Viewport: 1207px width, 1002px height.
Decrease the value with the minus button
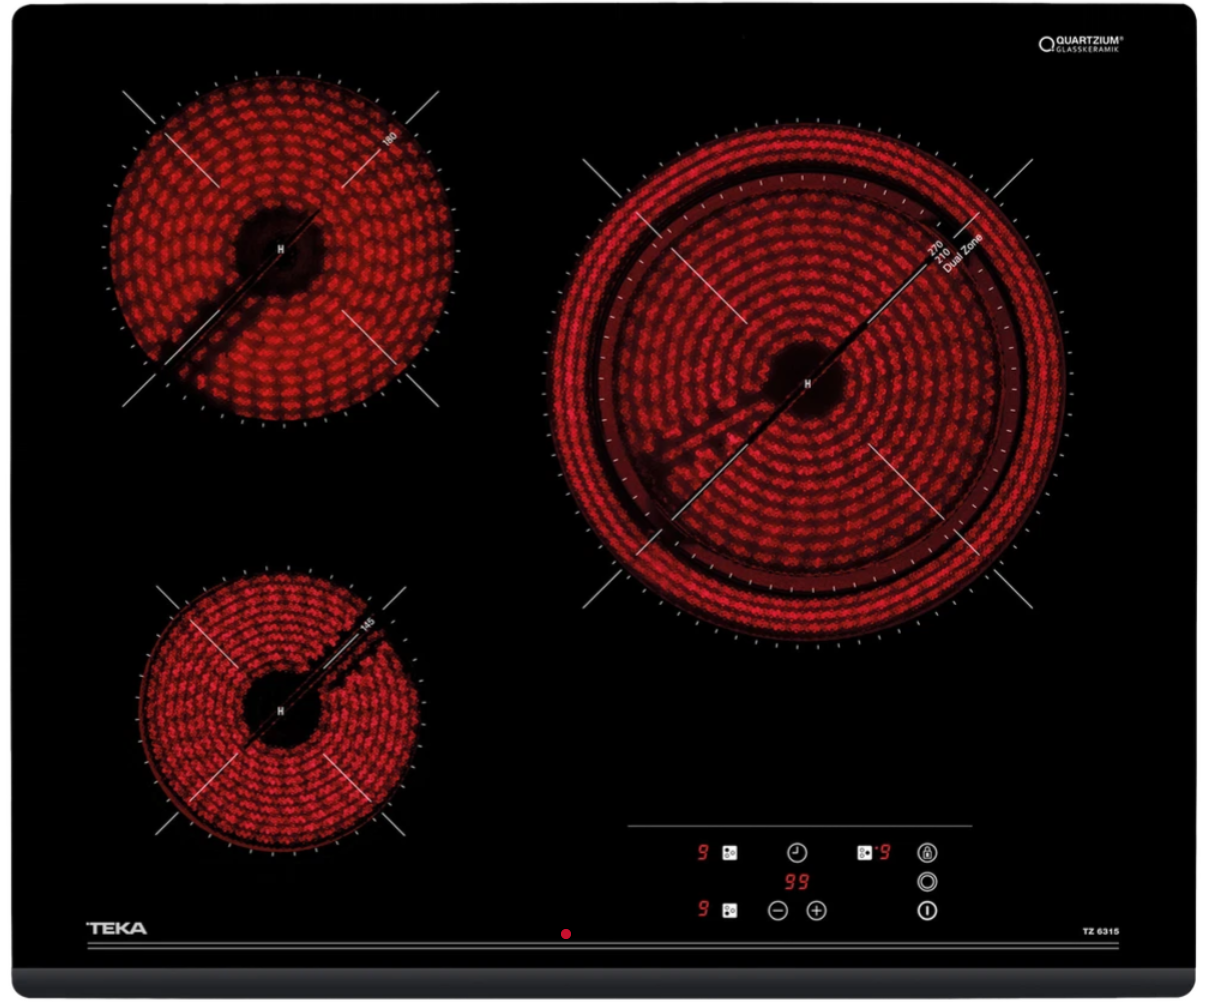778,911
